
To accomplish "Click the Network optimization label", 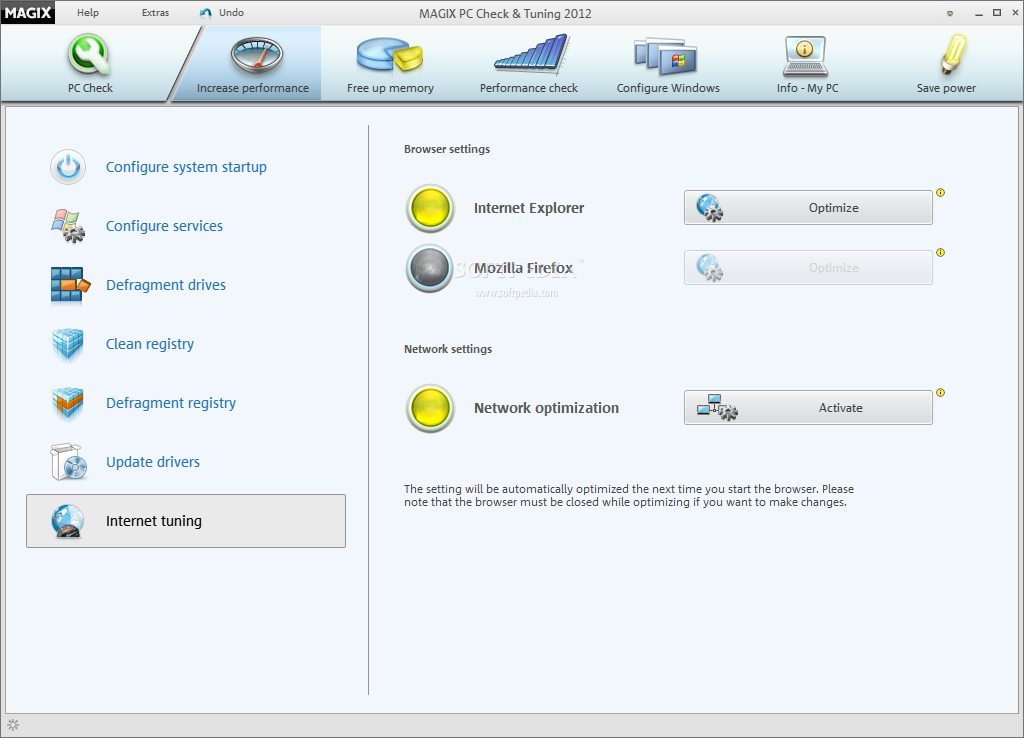I will click(547, 408).
